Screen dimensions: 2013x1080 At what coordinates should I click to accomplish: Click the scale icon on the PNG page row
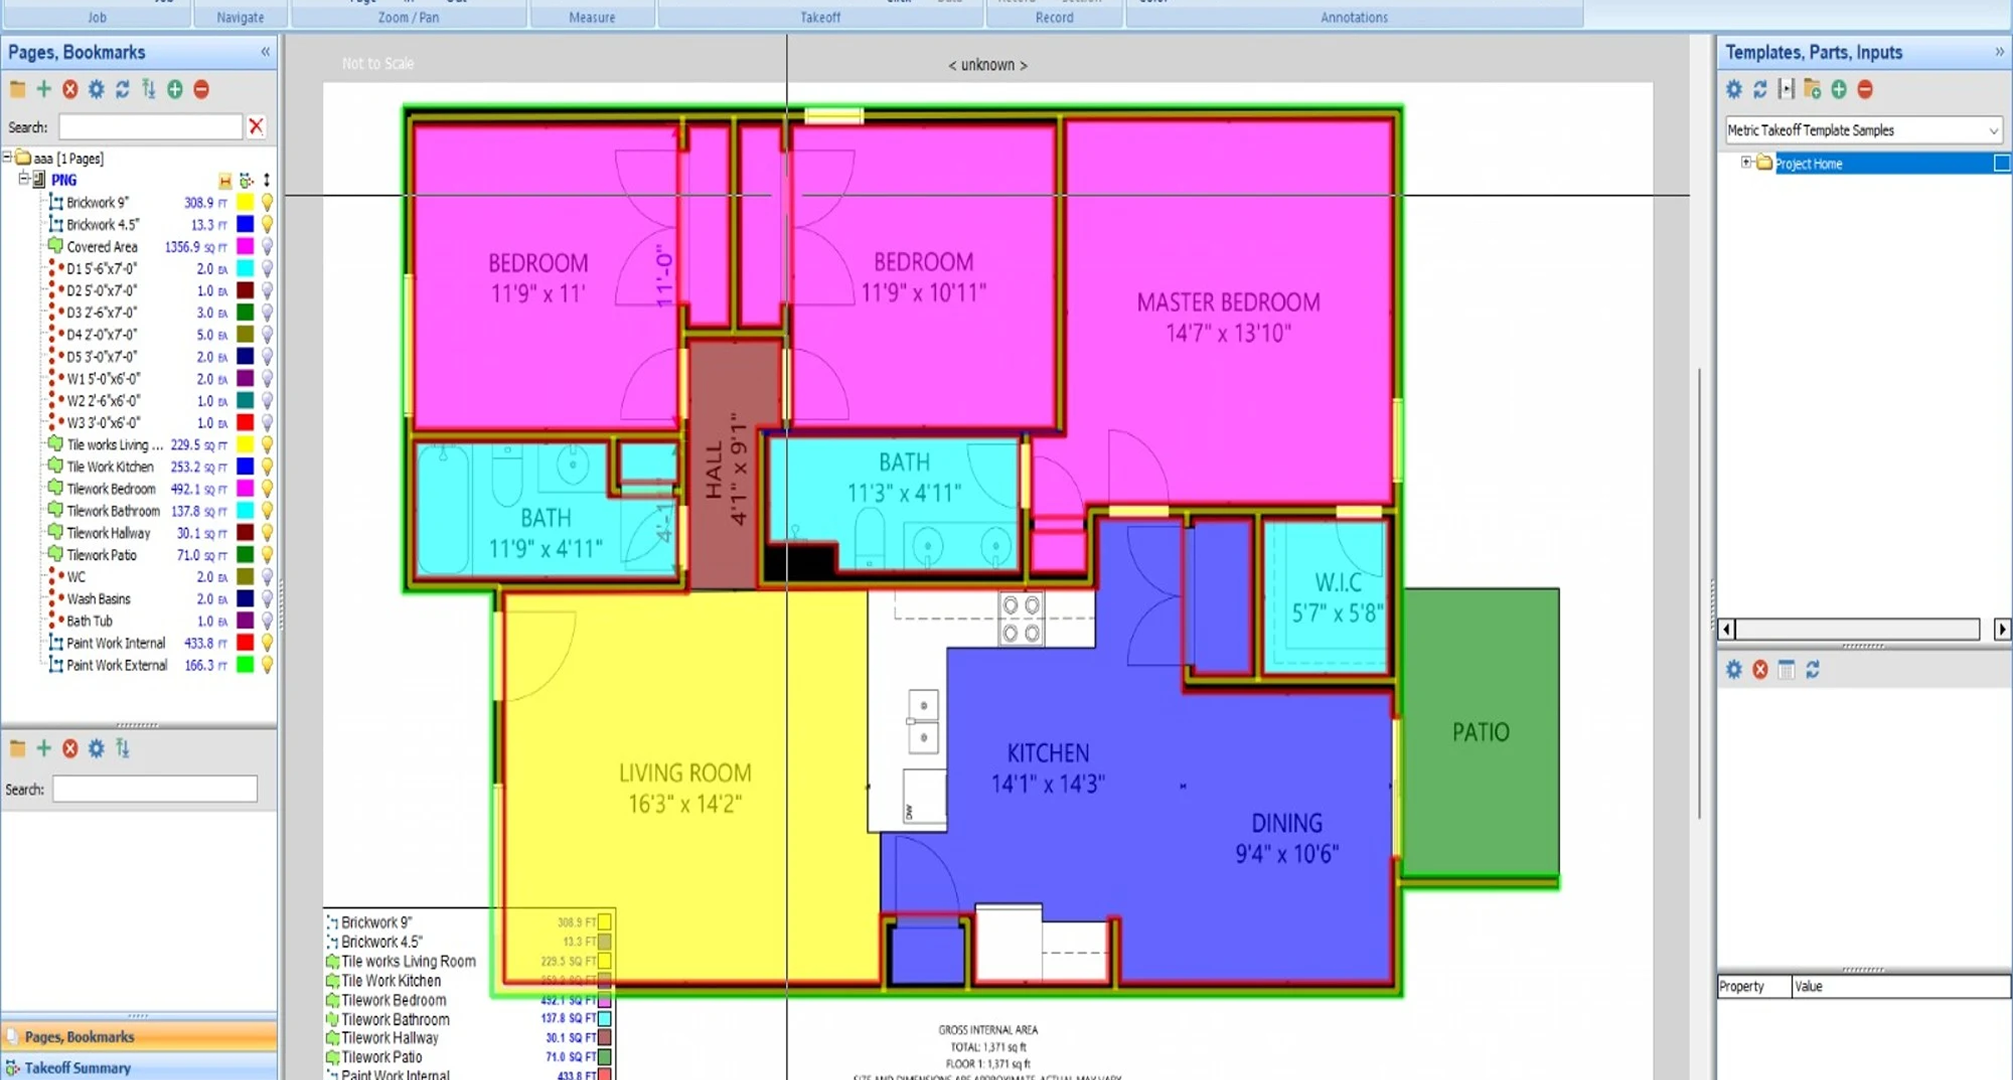click(x=225, y=181)
